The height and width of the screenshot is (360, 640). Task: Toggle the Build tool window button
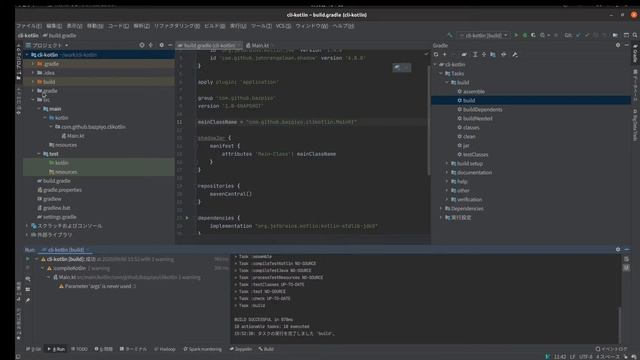266,349
